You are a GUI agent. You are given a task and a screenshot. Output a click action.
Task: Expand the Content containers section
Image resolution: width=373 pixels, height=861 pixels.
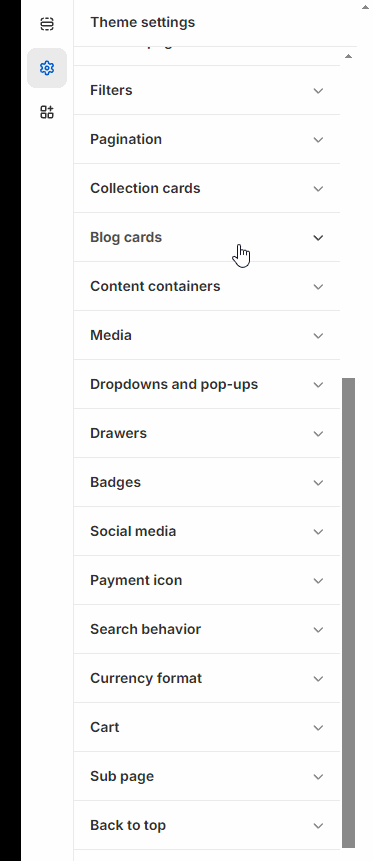[207, 286]
